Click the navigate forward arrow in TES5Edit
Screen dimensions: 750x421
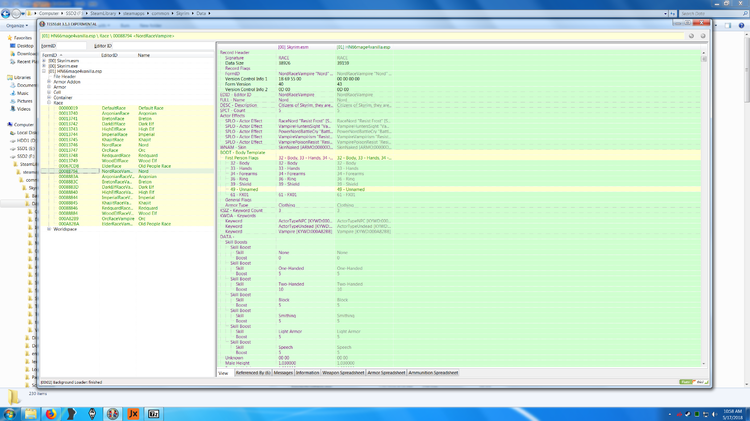pyautogui.click(x=703, y=36)
